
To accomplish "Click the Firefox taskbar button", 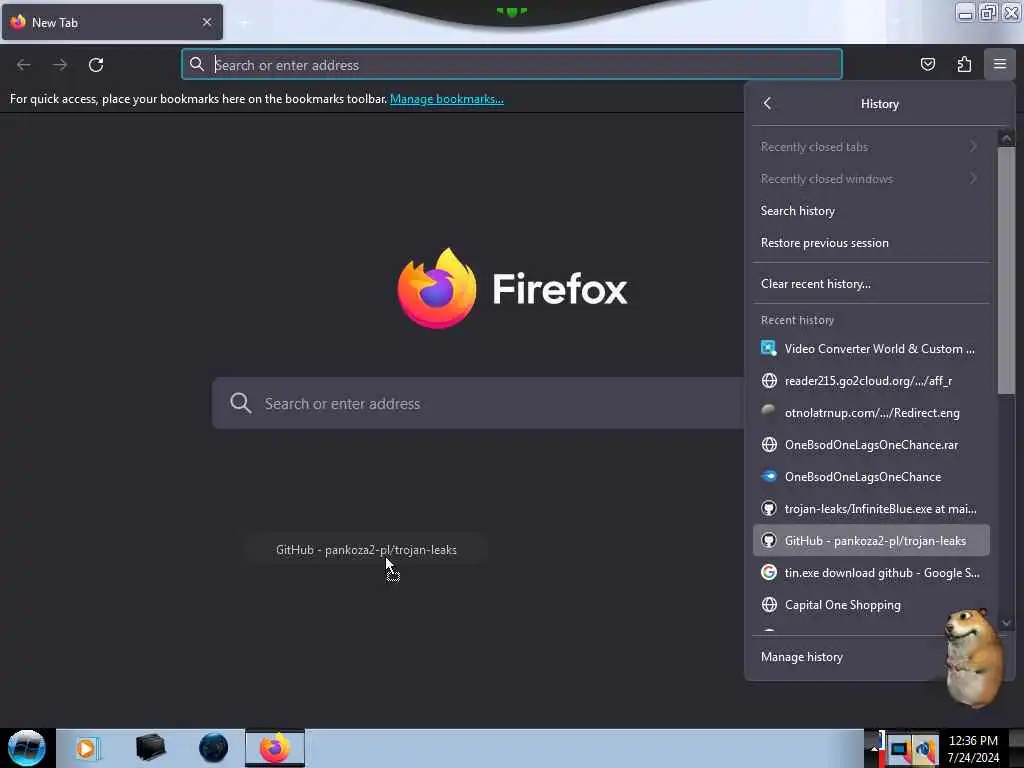I will pyautogui.click(x=275, y=748).
